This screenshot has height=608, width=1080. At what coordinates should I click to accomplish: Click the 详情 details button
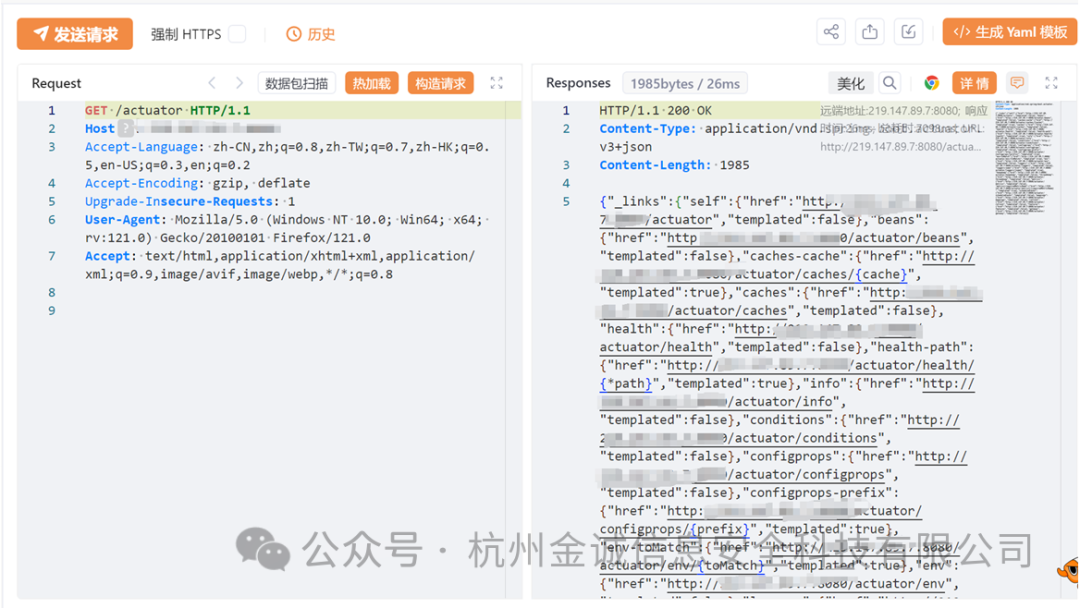click(x=975, y=83)
